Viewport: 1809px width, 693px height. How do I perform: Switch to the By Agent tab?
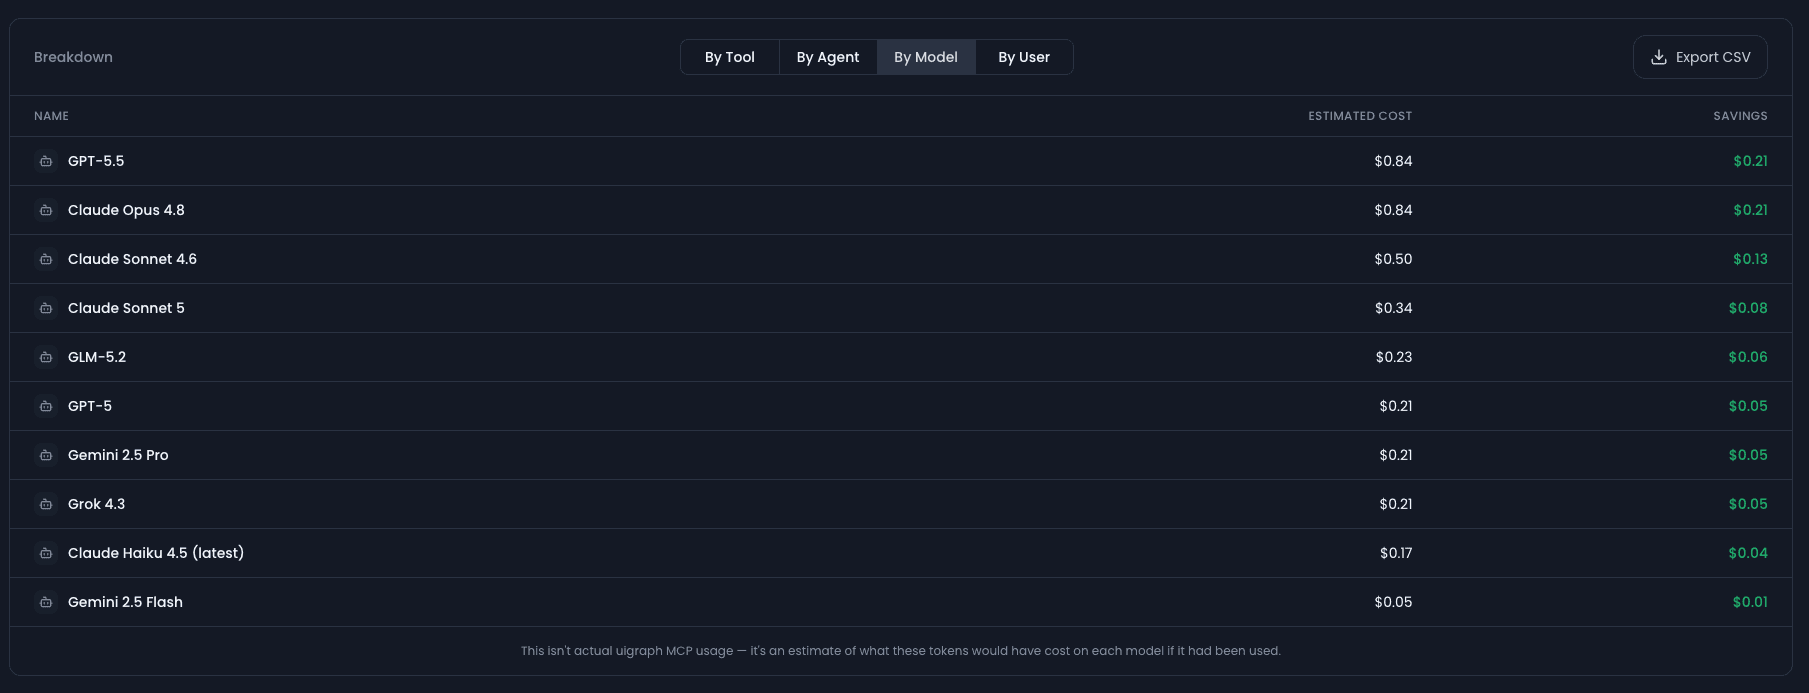(828, 57)
